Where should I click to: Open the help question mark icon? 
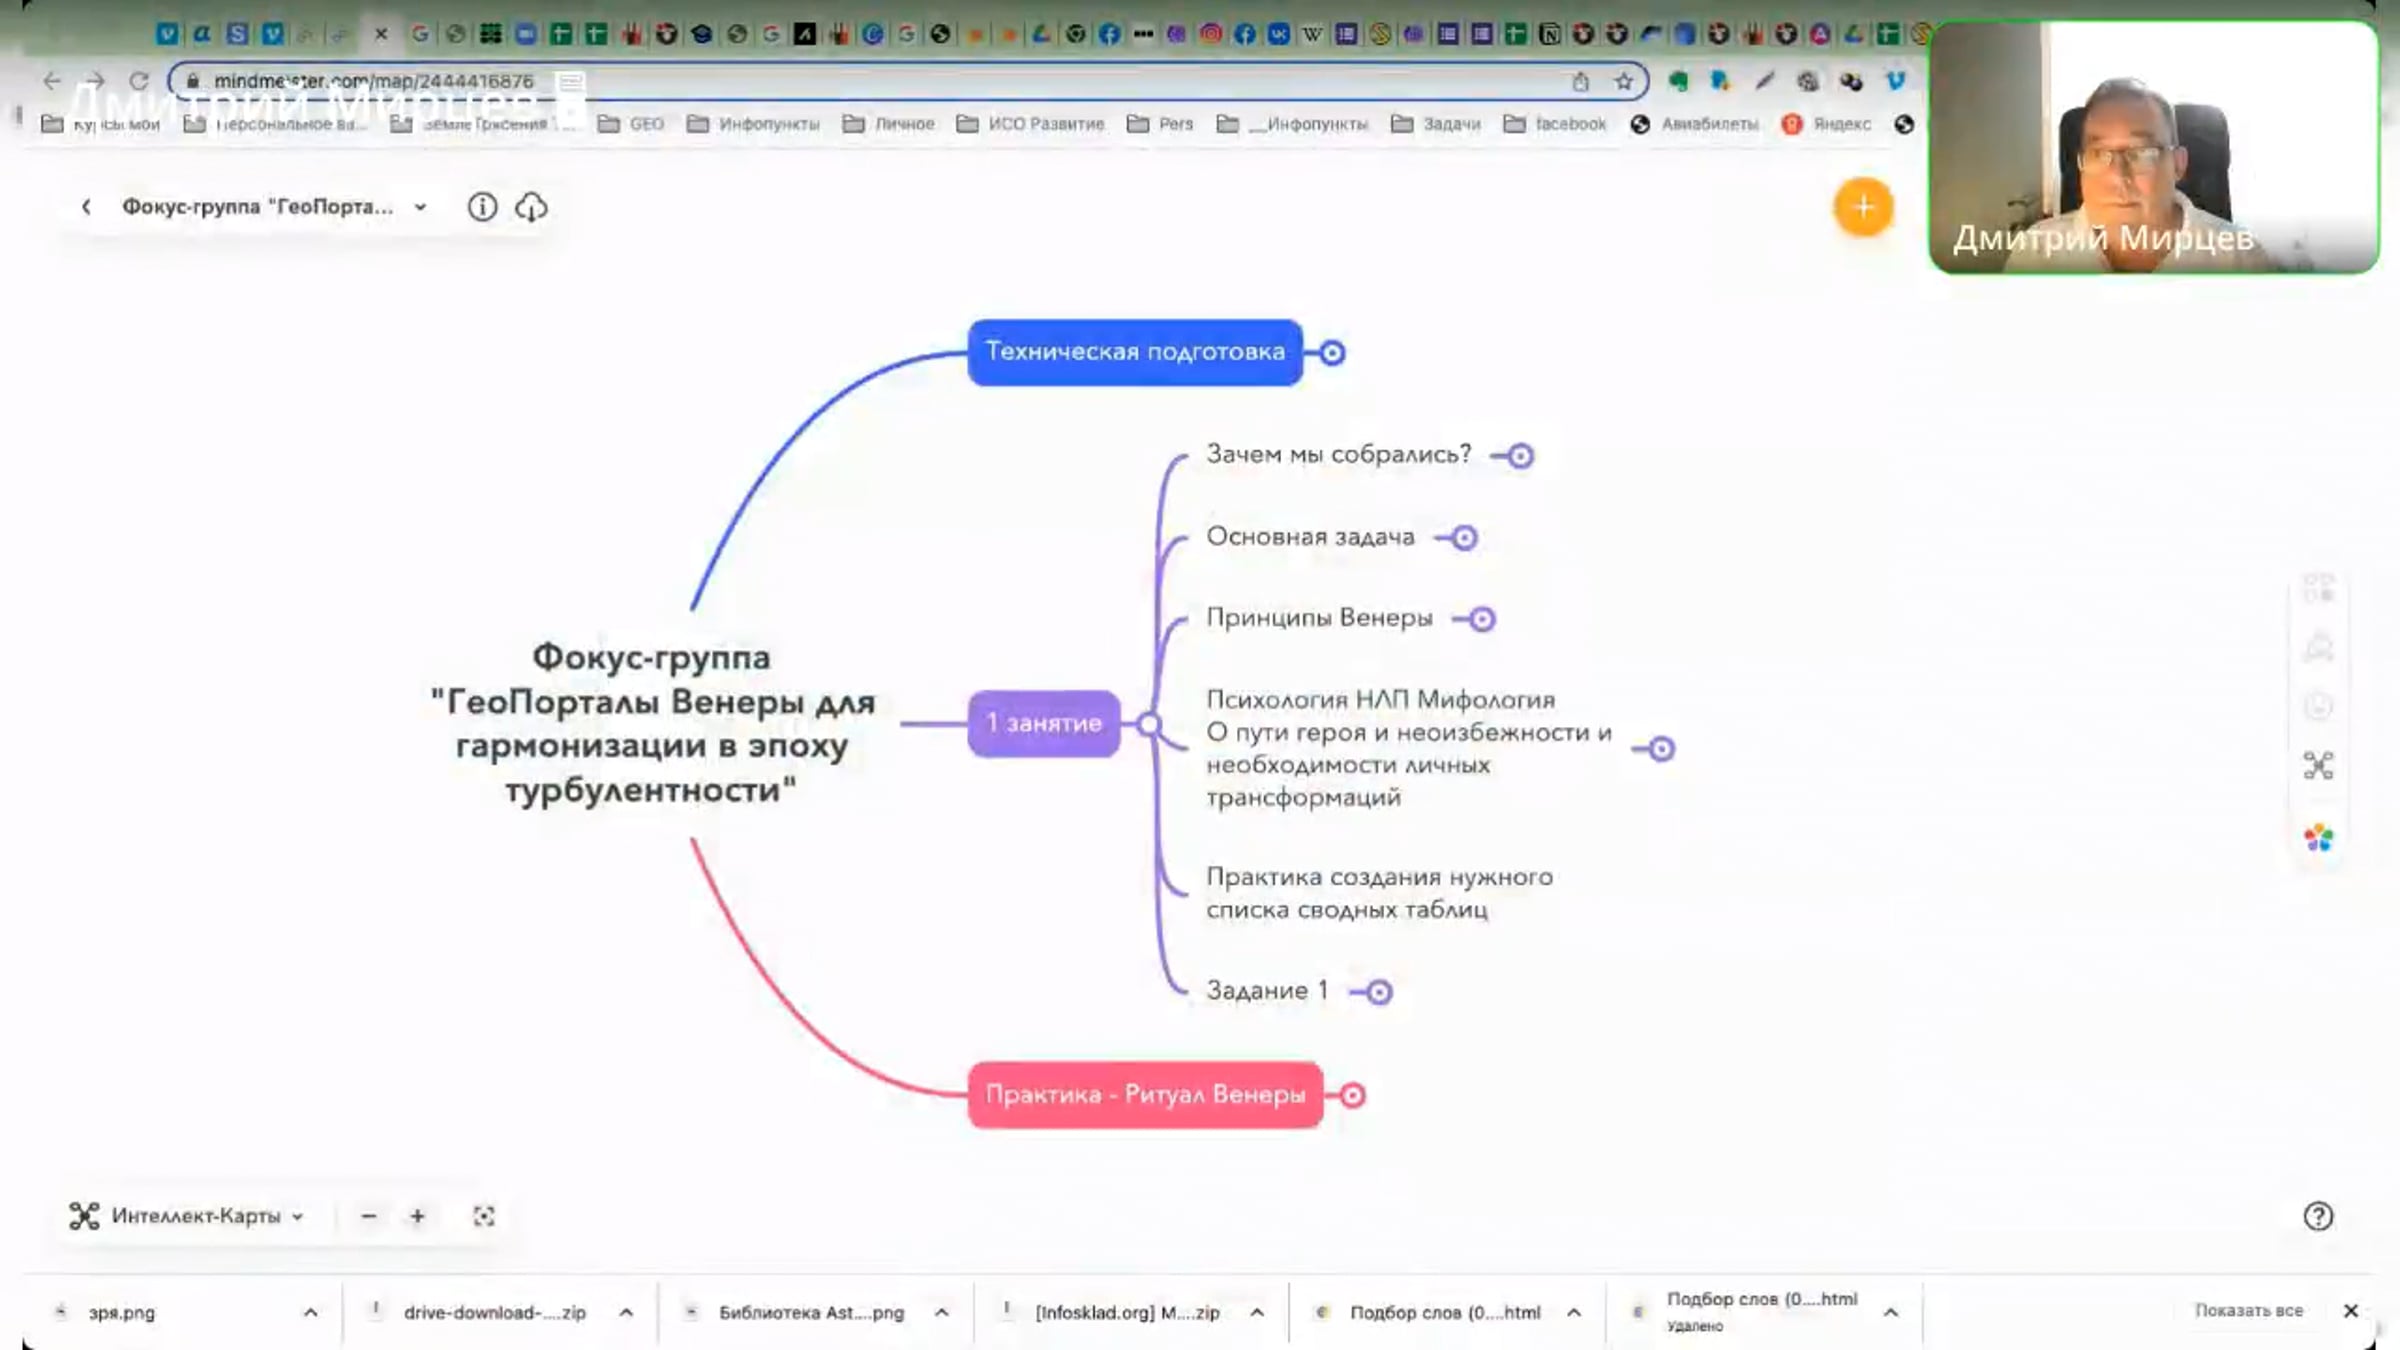(2318, 1216)
